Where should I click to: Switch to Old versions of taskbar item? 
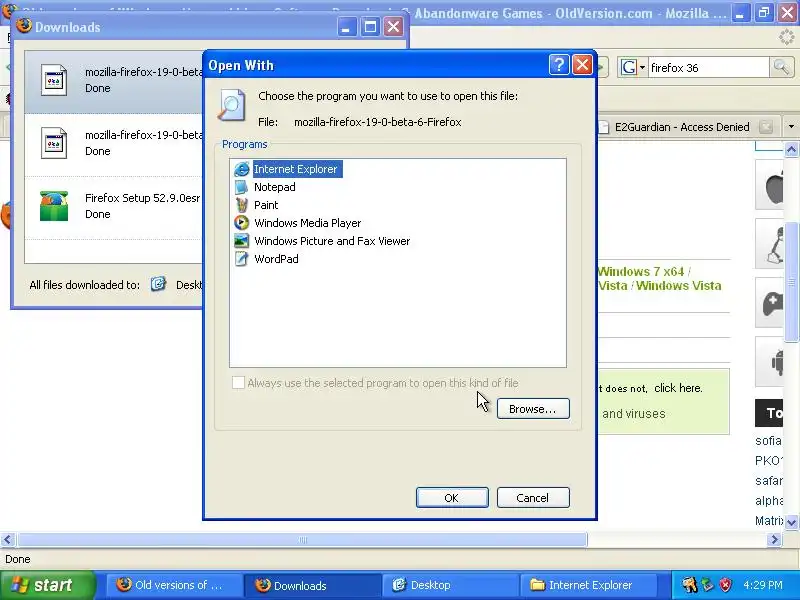pyautogui.click(x=173, y=585)
